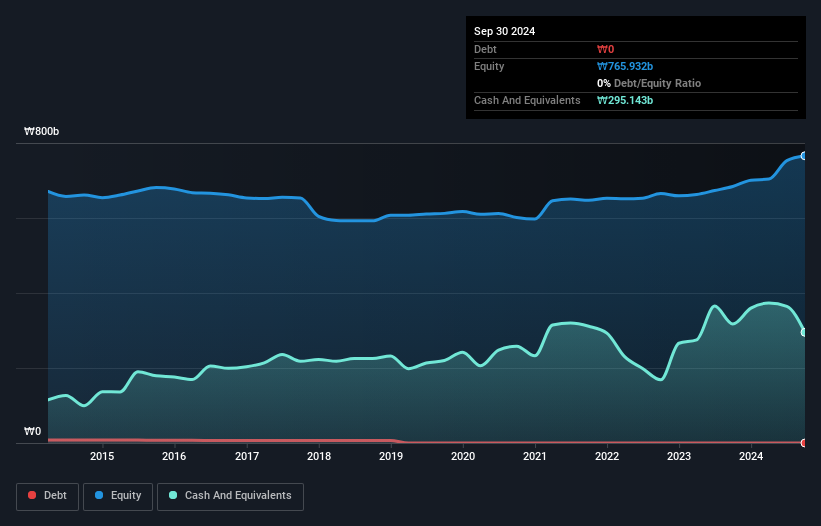The height and width of the screenshot is (526, 821).
Task: Select the 2021 x-axis year label
Action: coord(535,457)
